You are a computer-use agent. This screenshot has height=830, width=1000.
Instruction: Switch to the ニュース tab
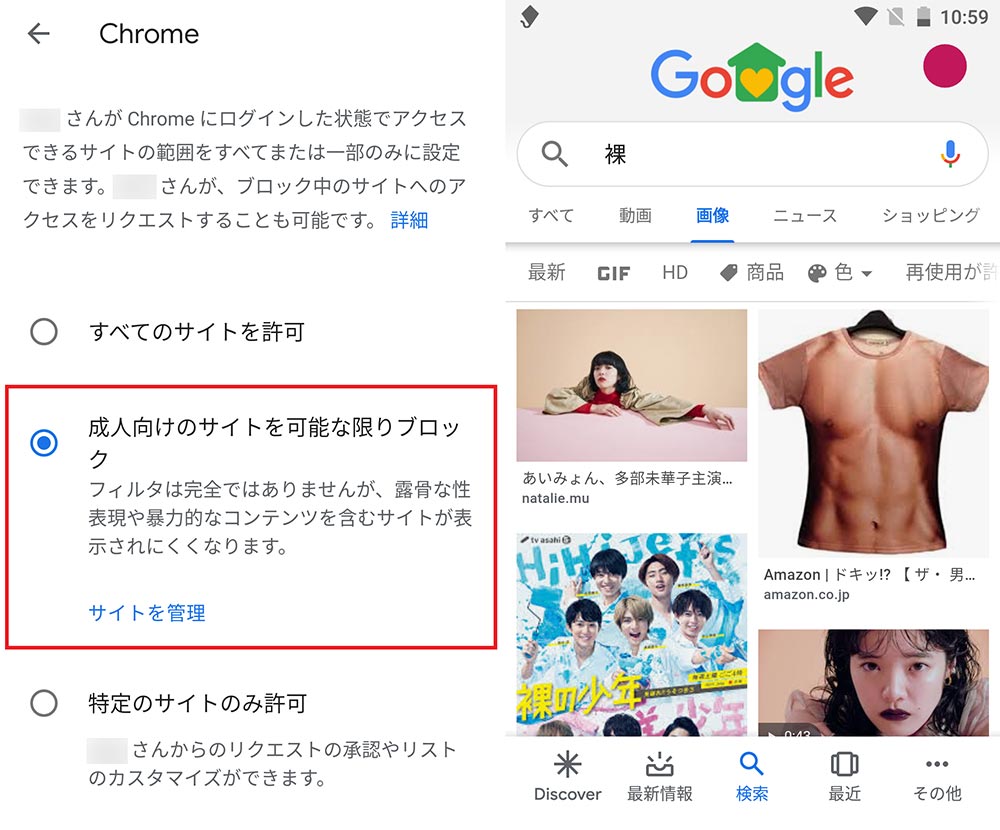805,216
